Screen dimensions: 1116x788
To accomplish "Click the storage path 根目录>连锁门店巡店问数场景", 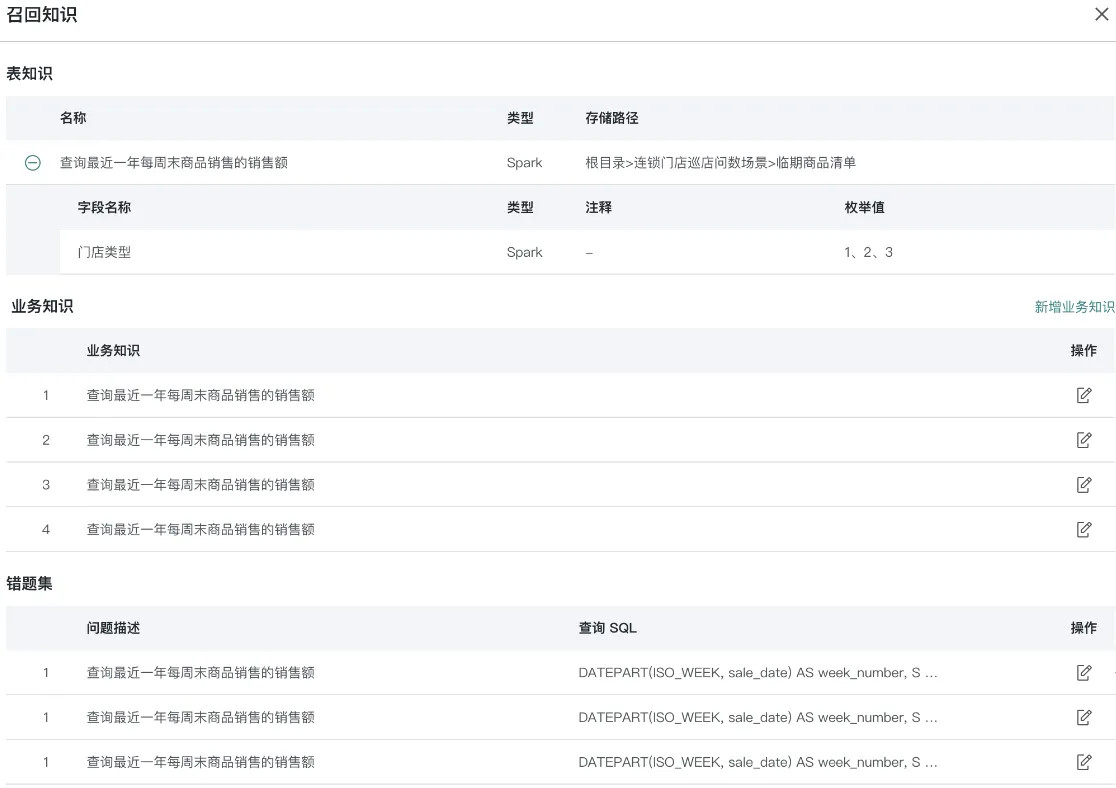I will (x=720, y=163).
